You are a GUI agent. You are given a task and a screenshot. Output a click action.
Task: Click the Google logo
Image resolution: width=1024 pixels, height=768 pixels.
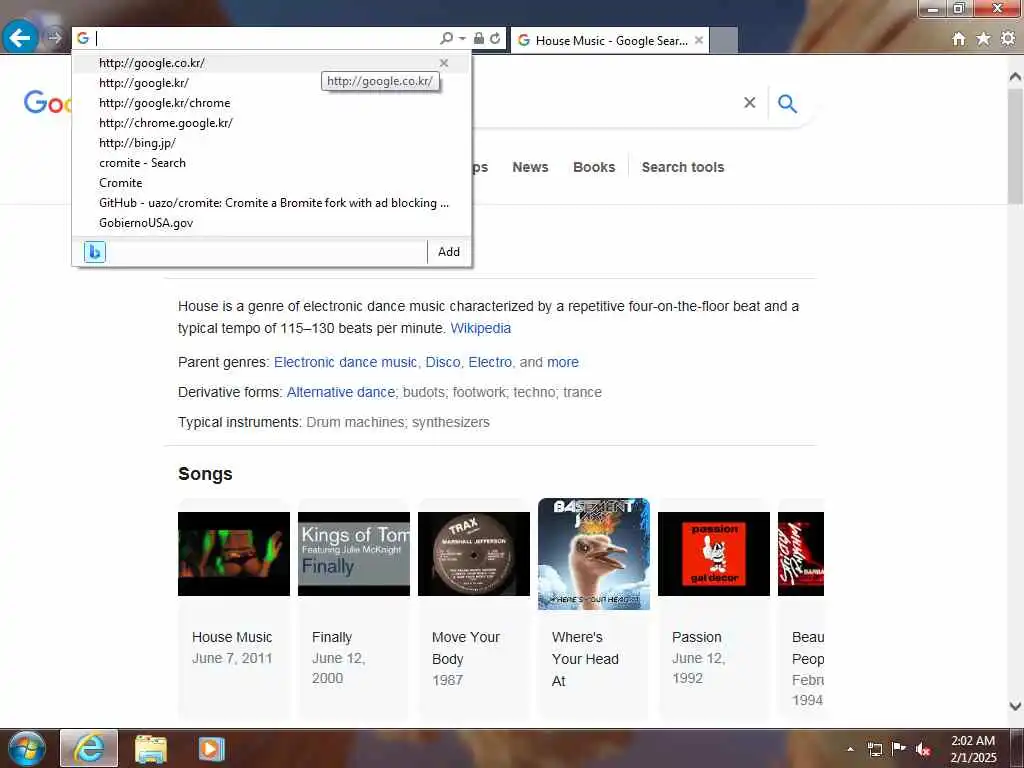point(47,103)
